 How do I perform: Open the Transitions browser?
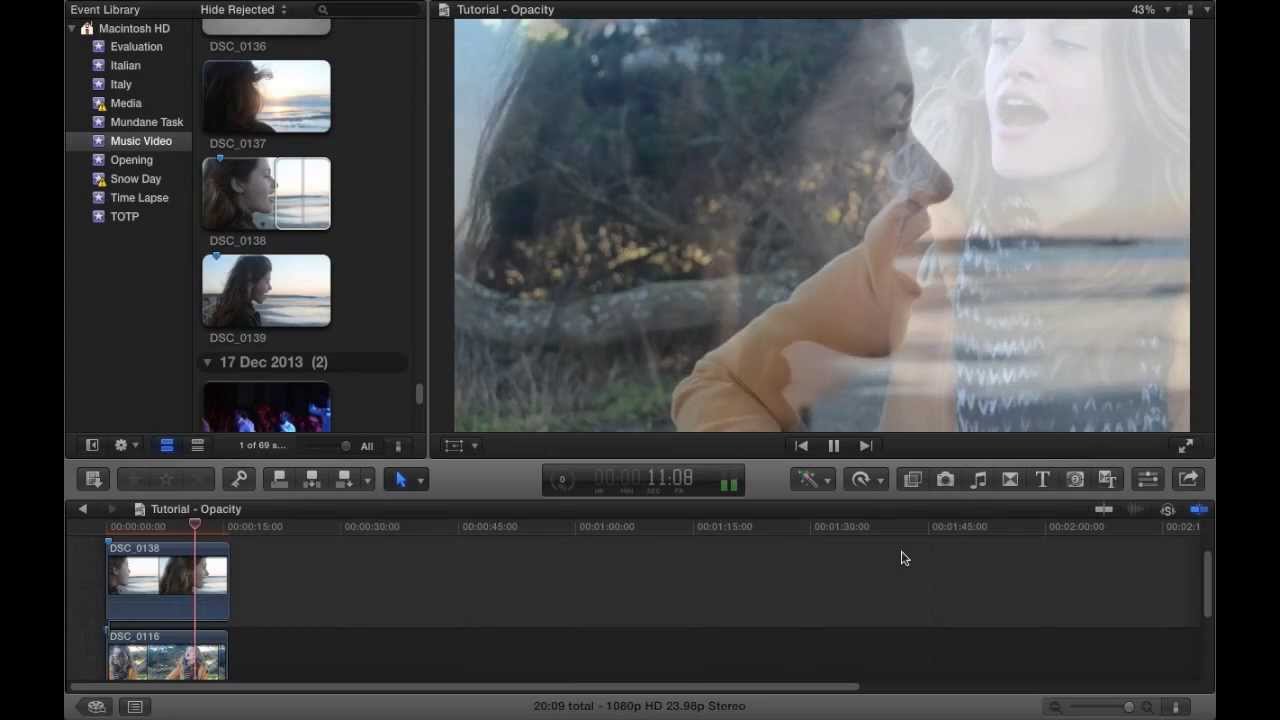click(x=1010, y=480)
